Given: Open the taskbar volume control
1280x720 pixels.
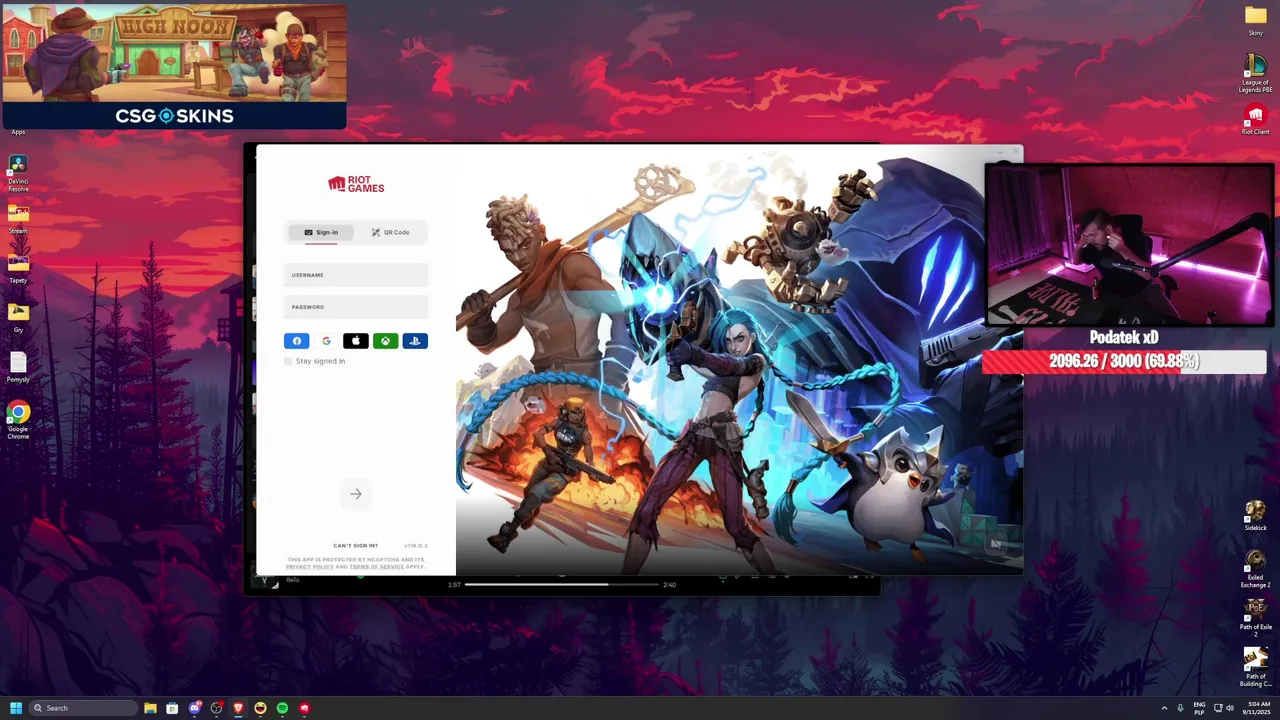Looking at the screenshot, I should (x=1230, y=708).
